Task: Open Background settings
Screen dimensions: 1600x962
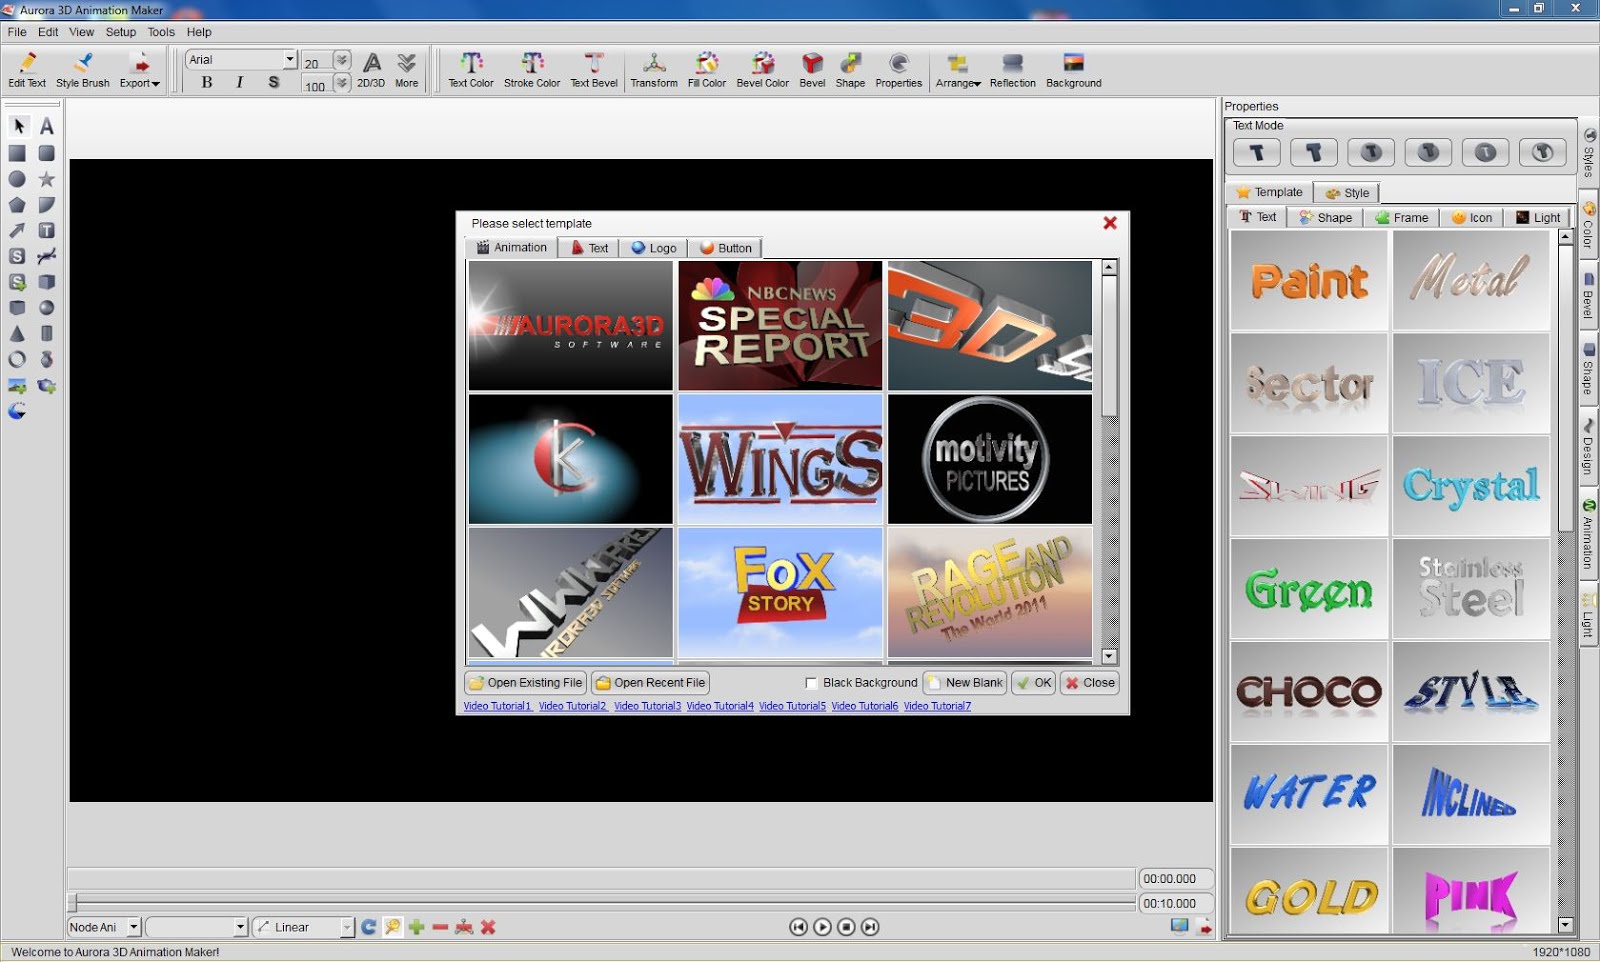Action: [1074, 70]
